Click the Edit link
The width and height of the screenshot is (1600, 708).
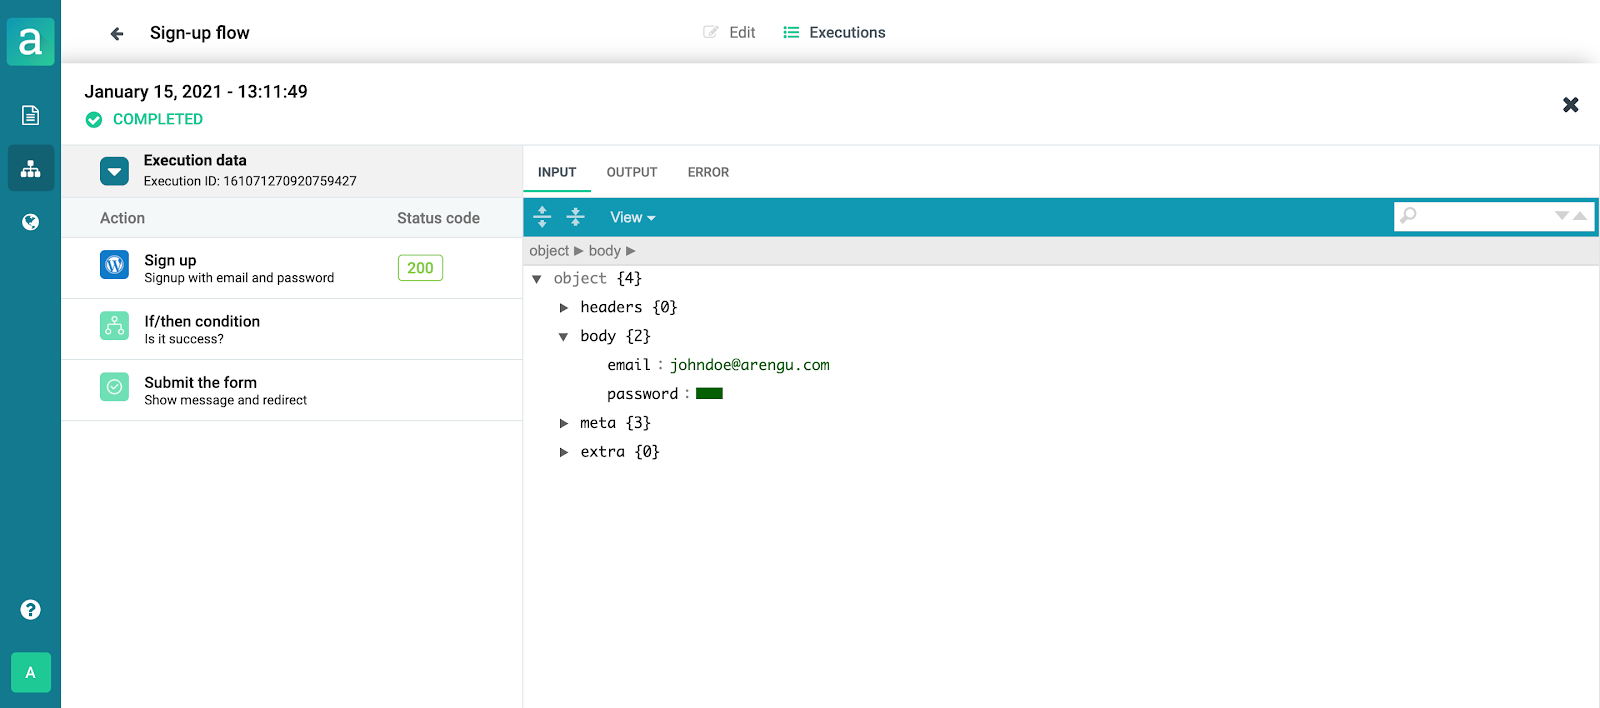tap(730, 32)
